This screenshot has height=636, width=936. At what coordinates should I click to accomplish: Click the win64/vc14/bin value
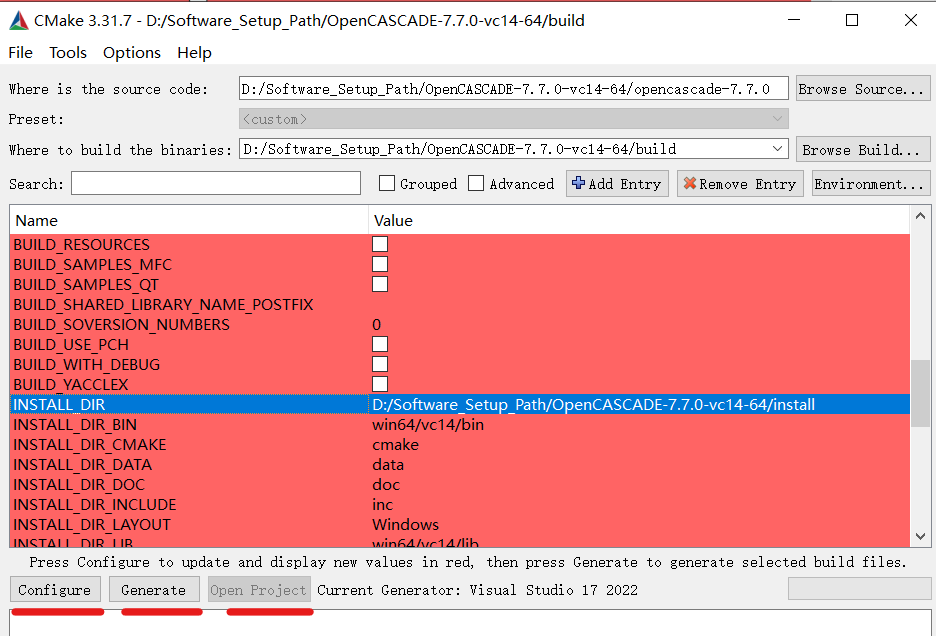pyautogui.click(x=428, y=425)
